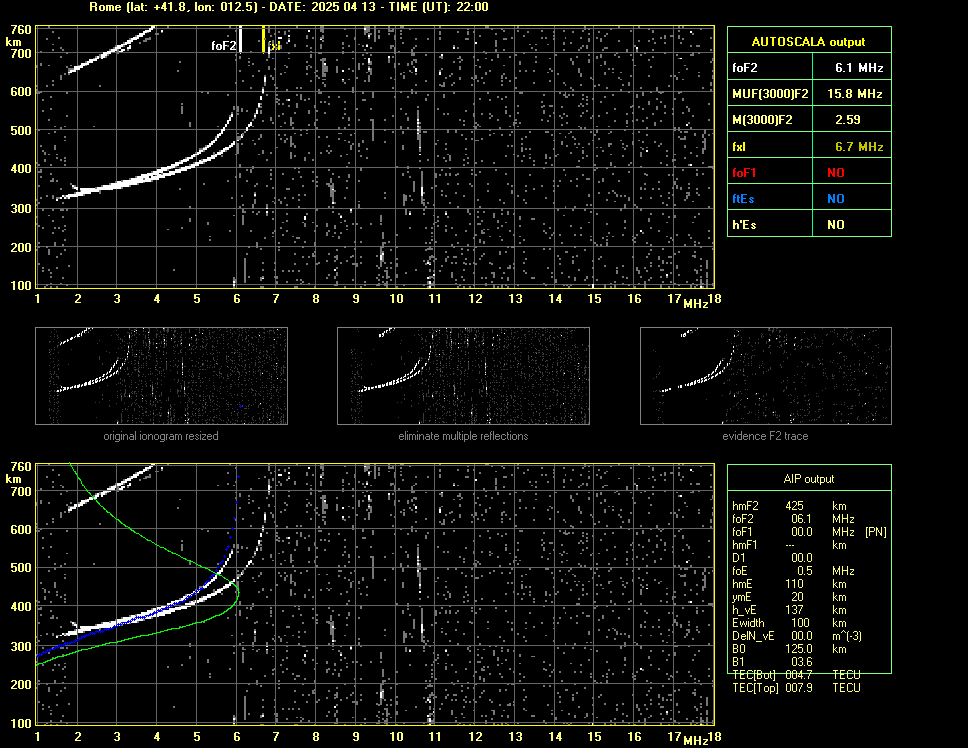
Task: Click the hmE 110 km row
Action: tap(794, 584)
